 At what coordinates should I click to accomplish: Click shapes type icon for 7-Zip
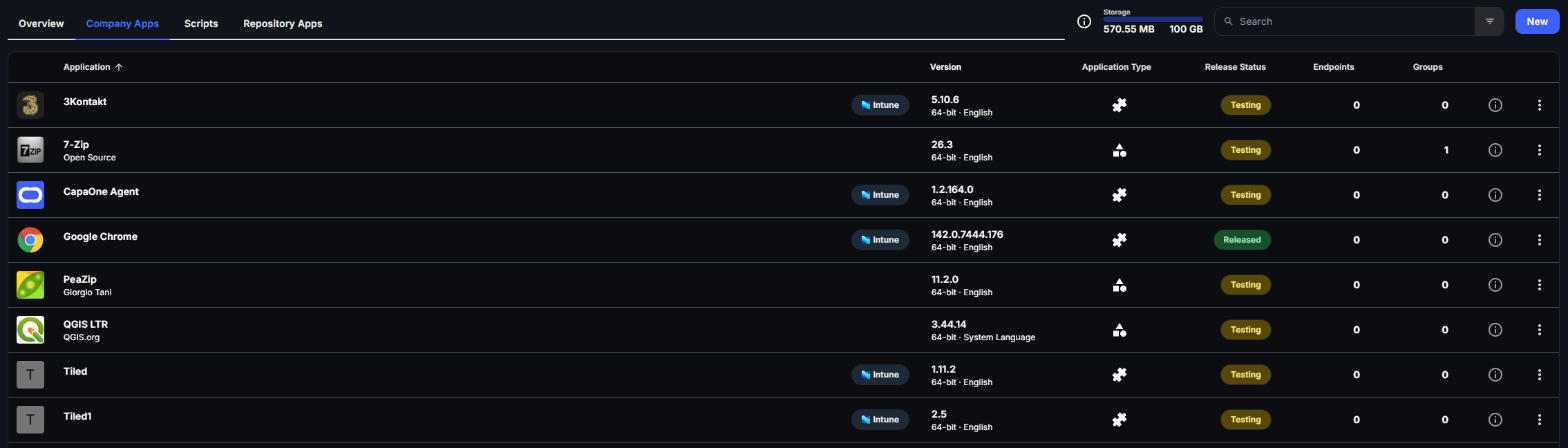[1120, 150]
